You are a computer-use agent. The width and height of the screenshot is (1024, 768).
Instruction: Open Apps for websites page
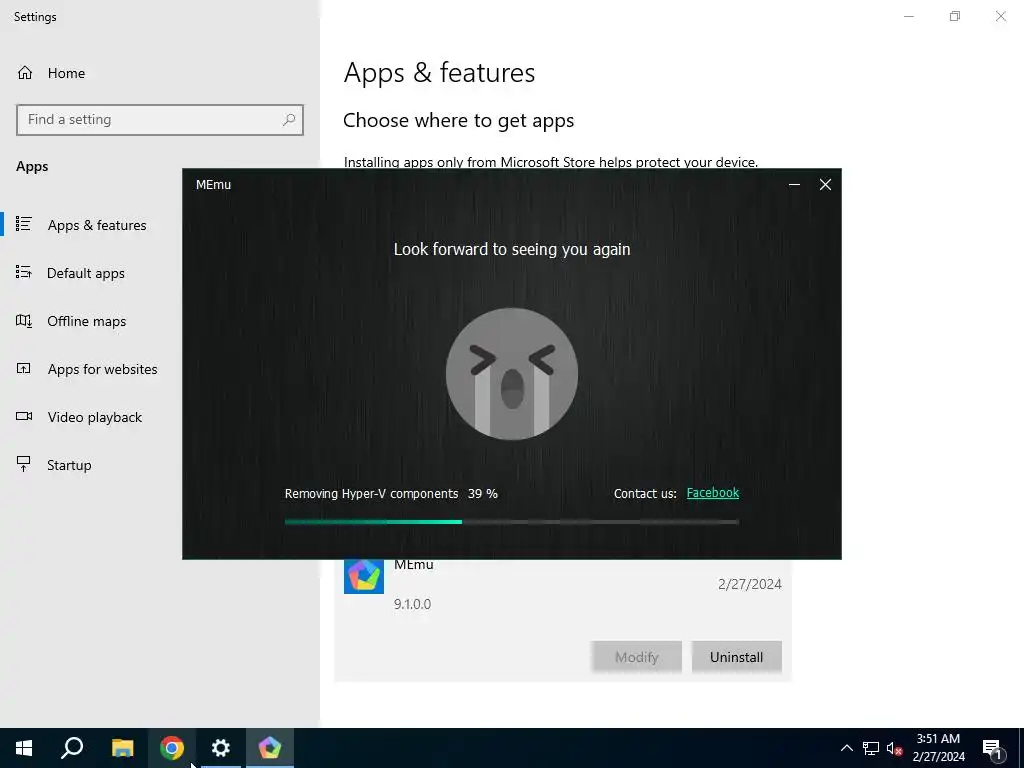click(102, 369)
